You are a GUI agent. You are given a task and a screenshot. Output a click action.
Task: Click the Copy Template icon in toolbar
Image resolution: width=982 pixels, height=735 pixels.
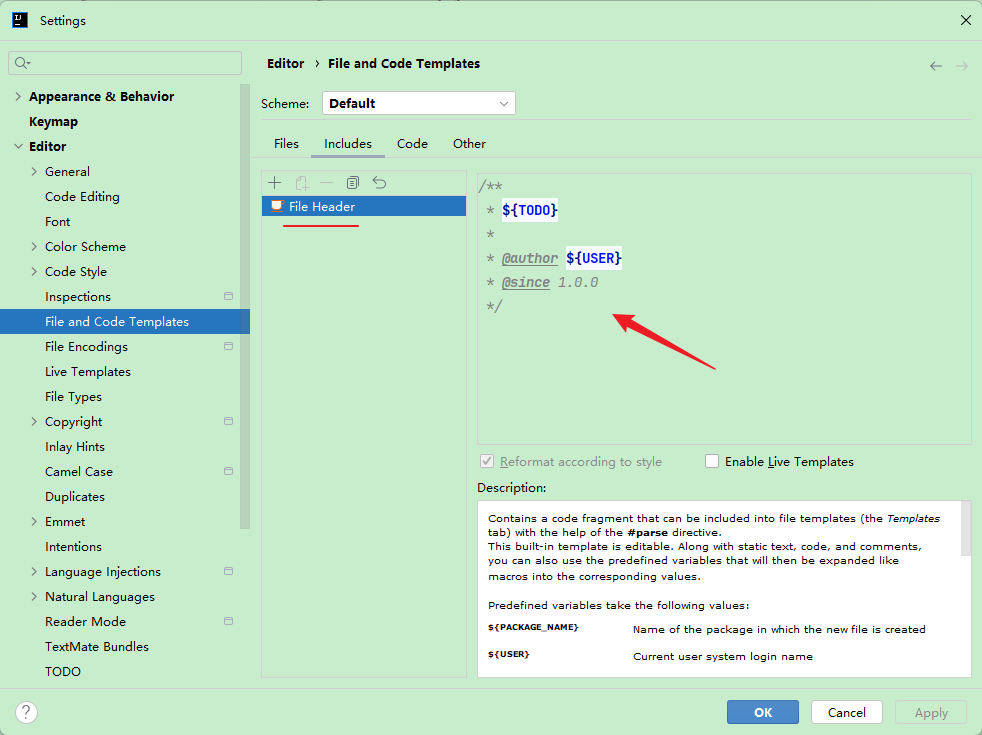(x=353, y=183)
